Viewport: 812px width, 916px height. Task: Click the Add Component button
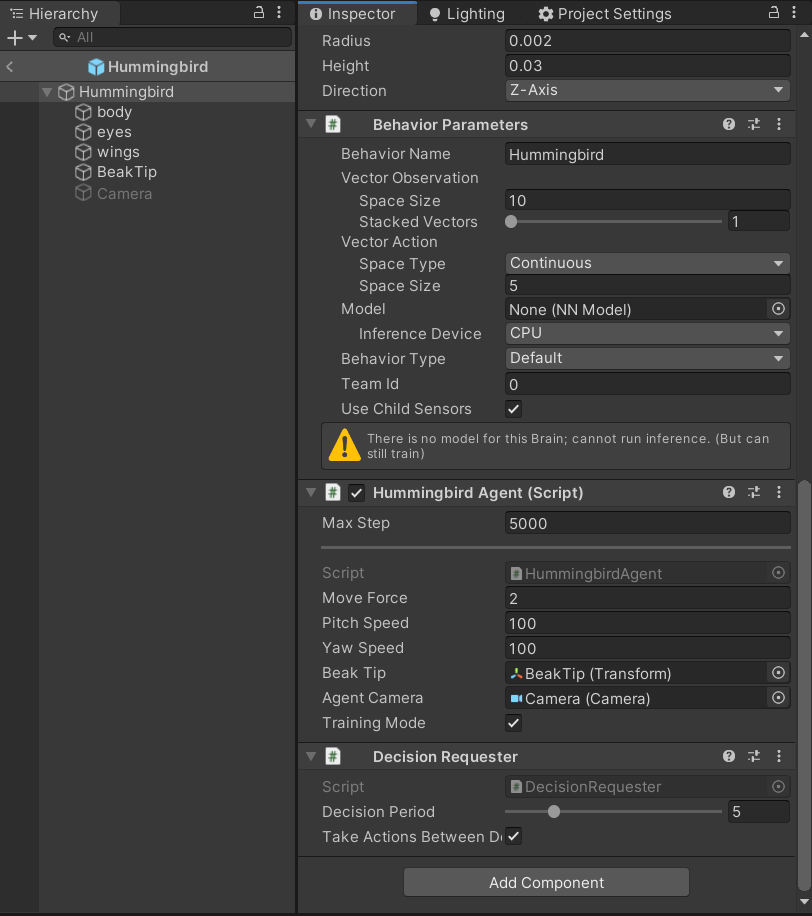click(x=546, y=882)
